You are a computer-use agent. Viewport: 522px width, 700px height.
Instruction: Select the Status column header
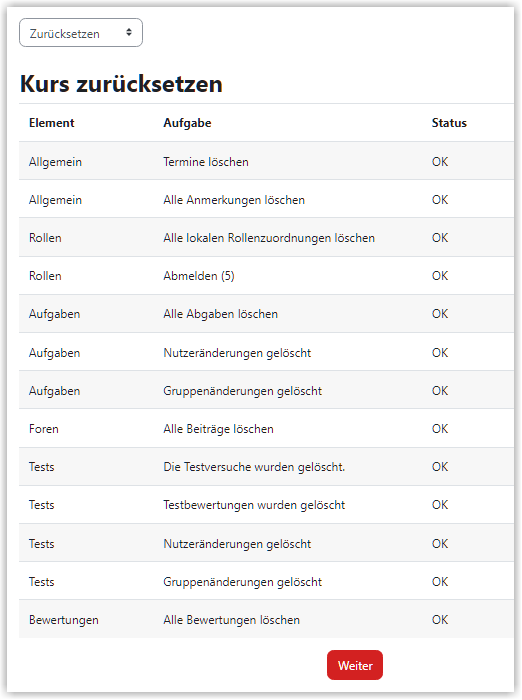pyautogui.click(x=449, y=123)
